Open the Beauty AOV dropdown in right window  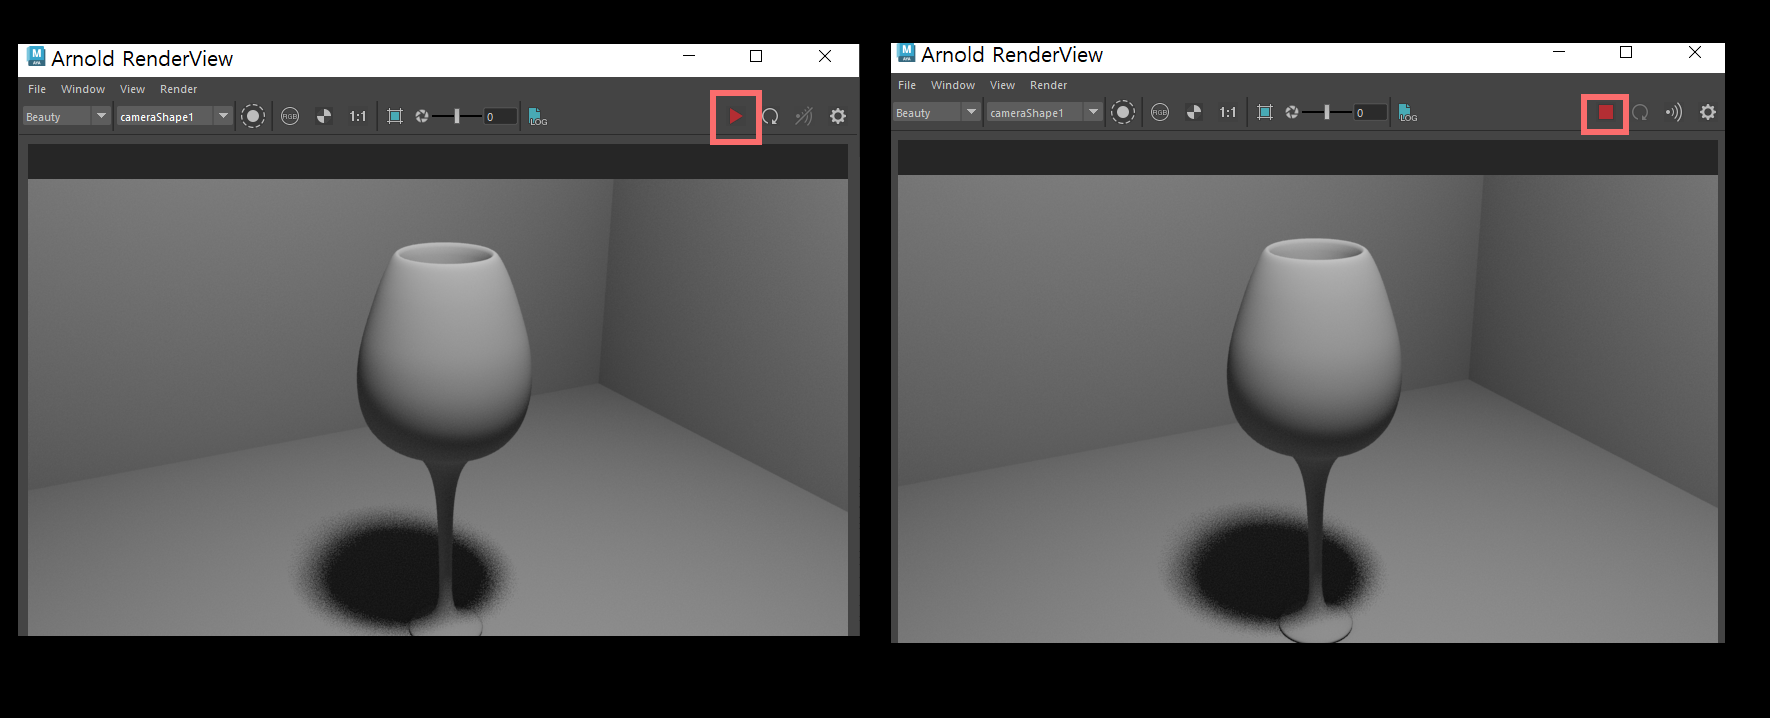936,113
